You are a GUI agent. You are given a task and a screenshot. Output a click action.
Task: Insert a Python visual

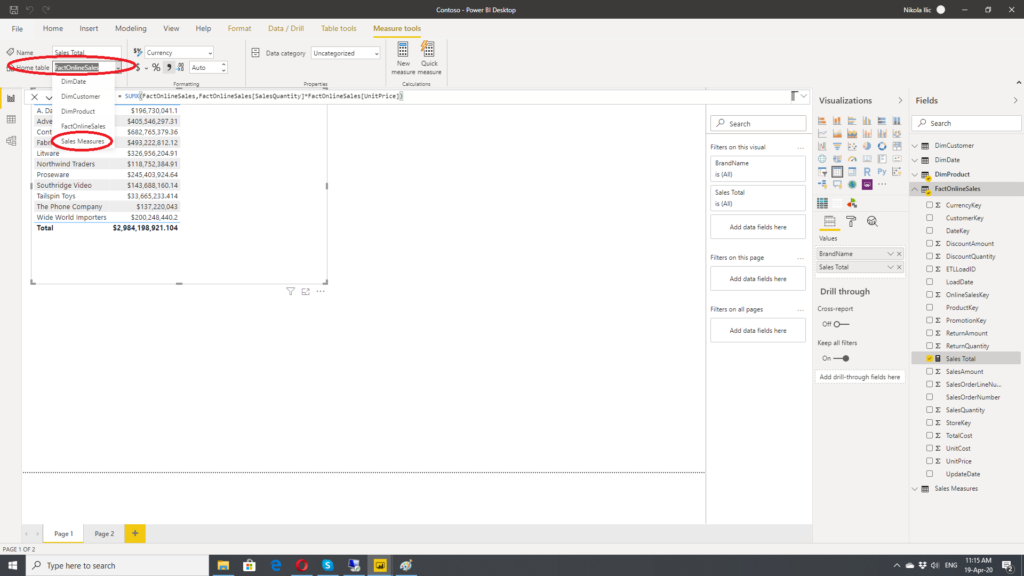(882, 172)
